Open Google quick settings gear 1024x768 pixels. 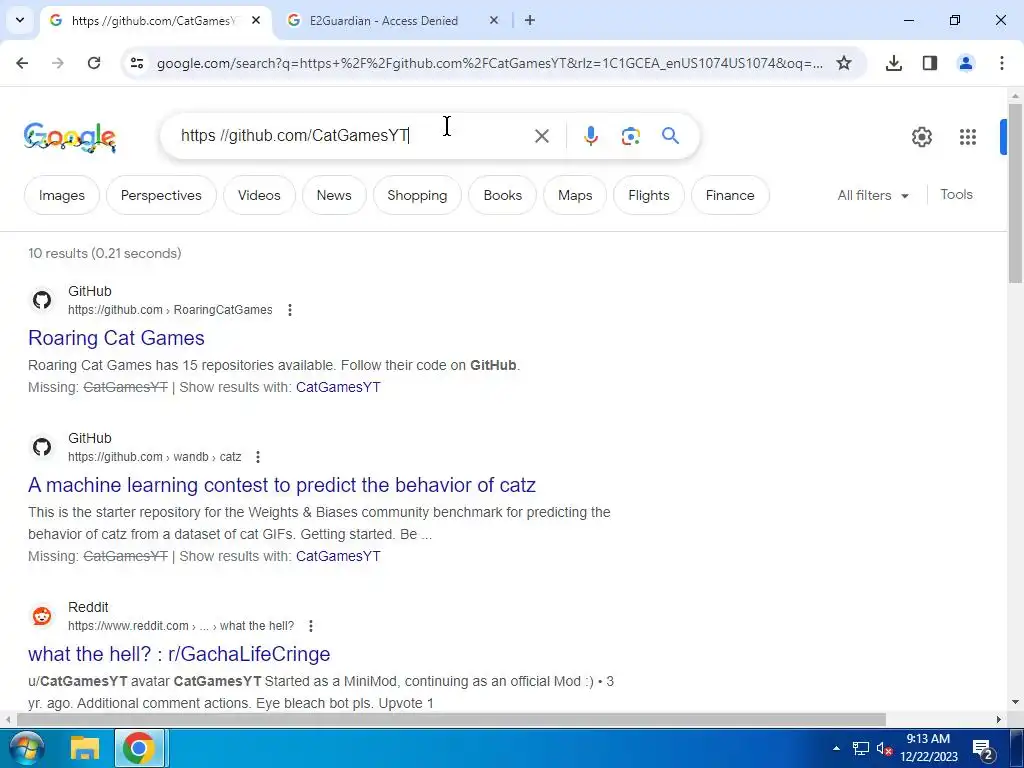(921, 136)
